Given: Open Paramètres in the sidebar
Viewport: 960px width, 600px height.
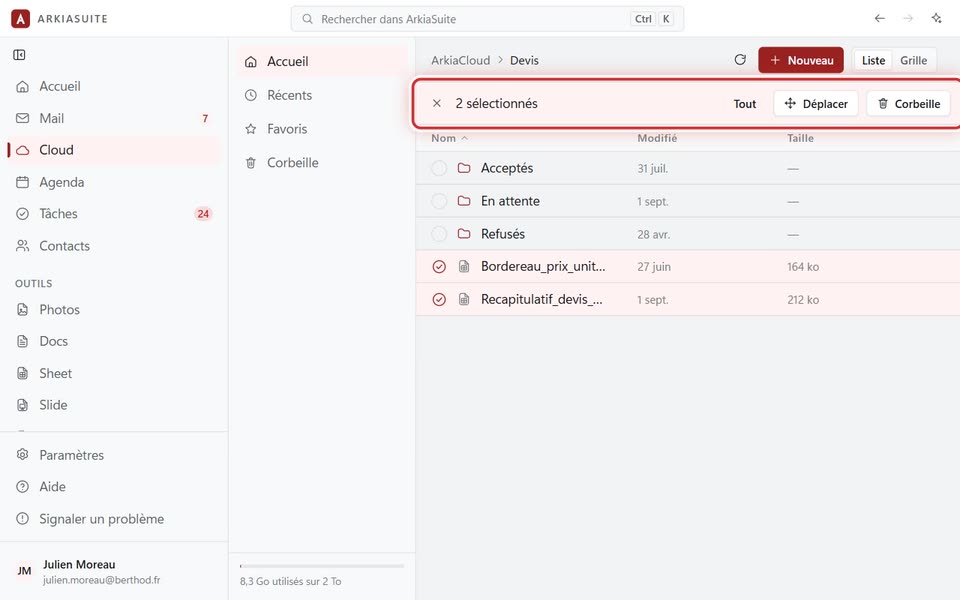Looking at the screenshot, I should tap(114, 455).
